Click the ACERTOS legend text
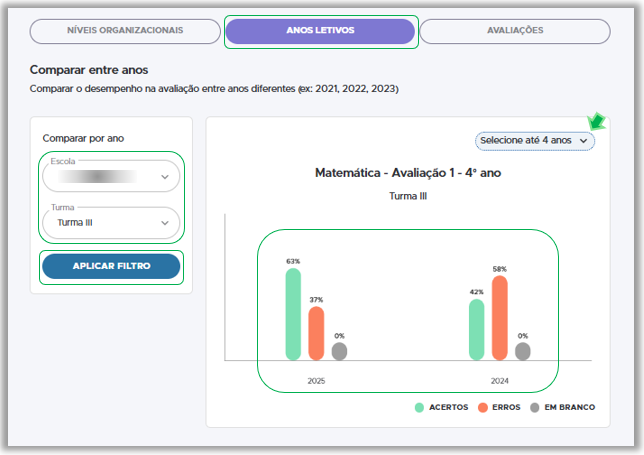Image resolution: width=644 pixels, height=455 pixels. [x=448, y=407]
